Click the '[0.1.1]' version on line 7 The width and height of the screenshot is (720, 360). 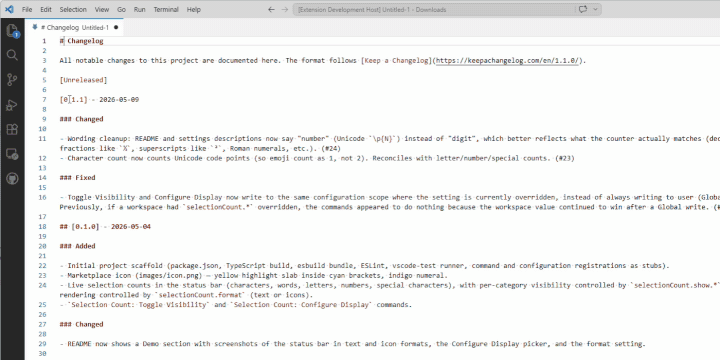click(x=73, y=100)
